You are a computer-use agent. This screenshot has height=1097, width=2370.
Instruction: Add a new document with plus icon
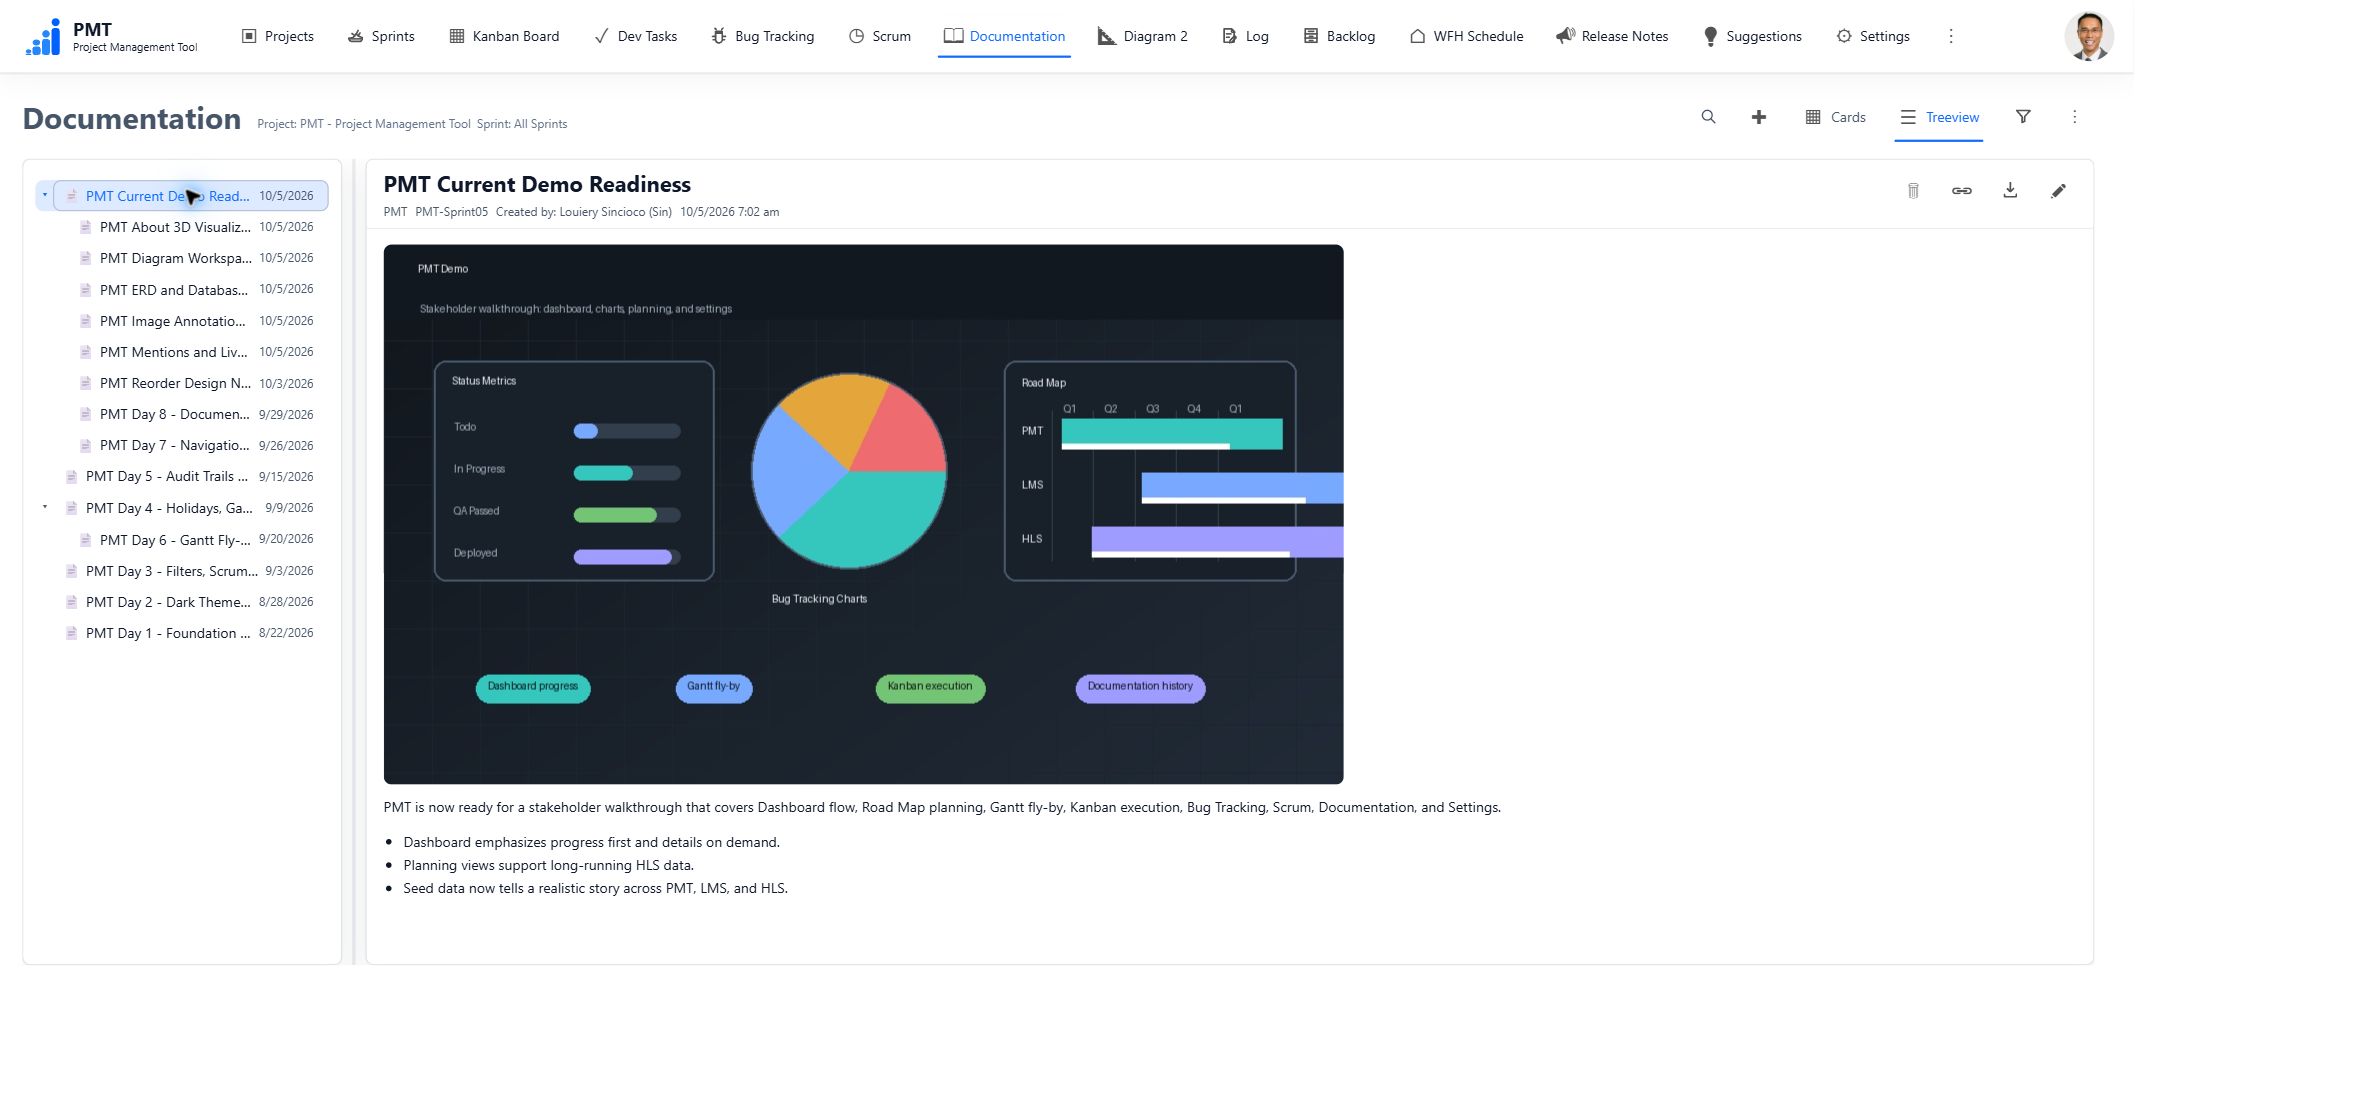[1758, 117]
